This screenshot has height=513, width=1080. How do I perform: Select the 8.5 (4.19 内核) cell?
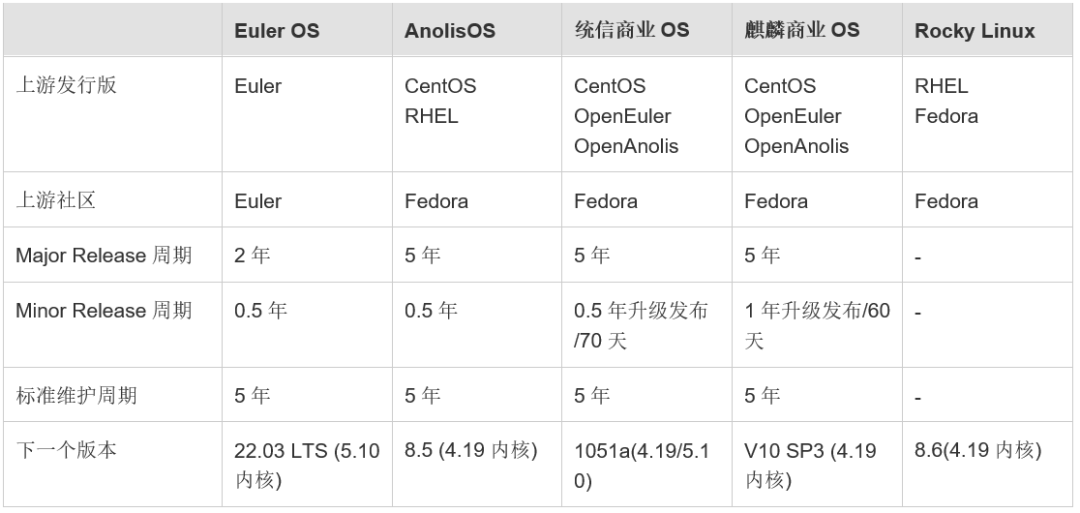tap(471, 451)
